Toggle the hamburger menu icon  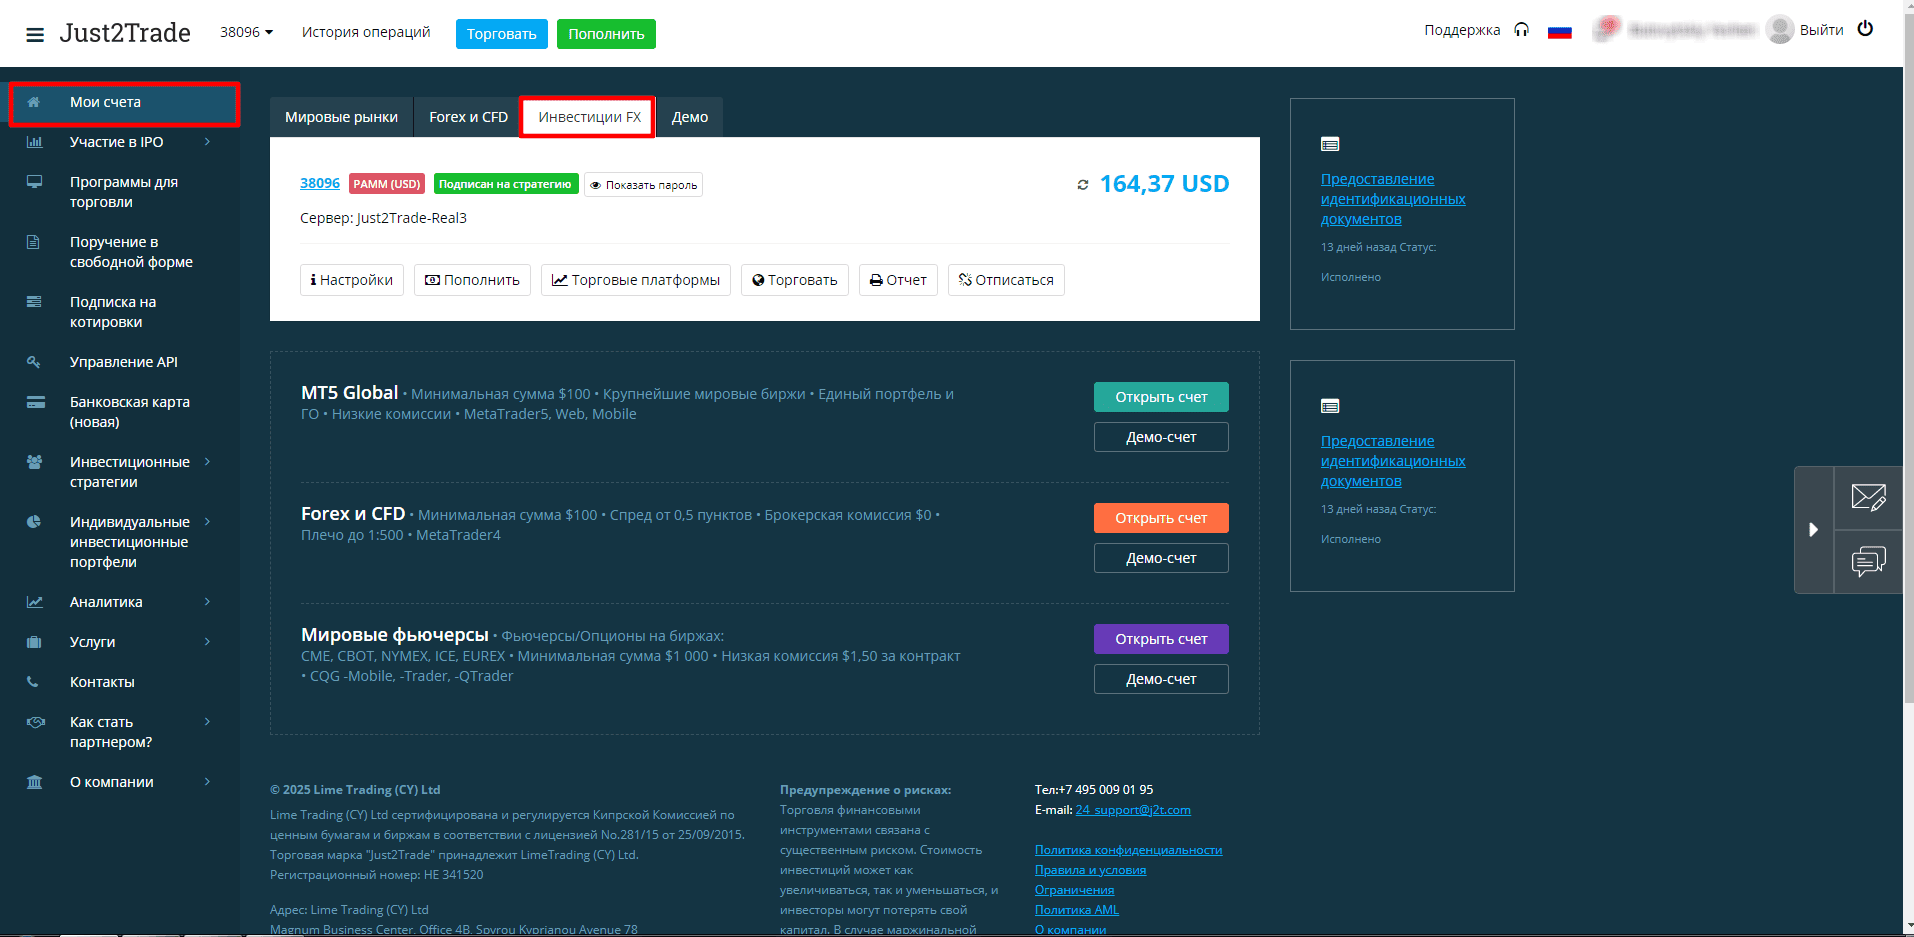(x=35, y=34)
